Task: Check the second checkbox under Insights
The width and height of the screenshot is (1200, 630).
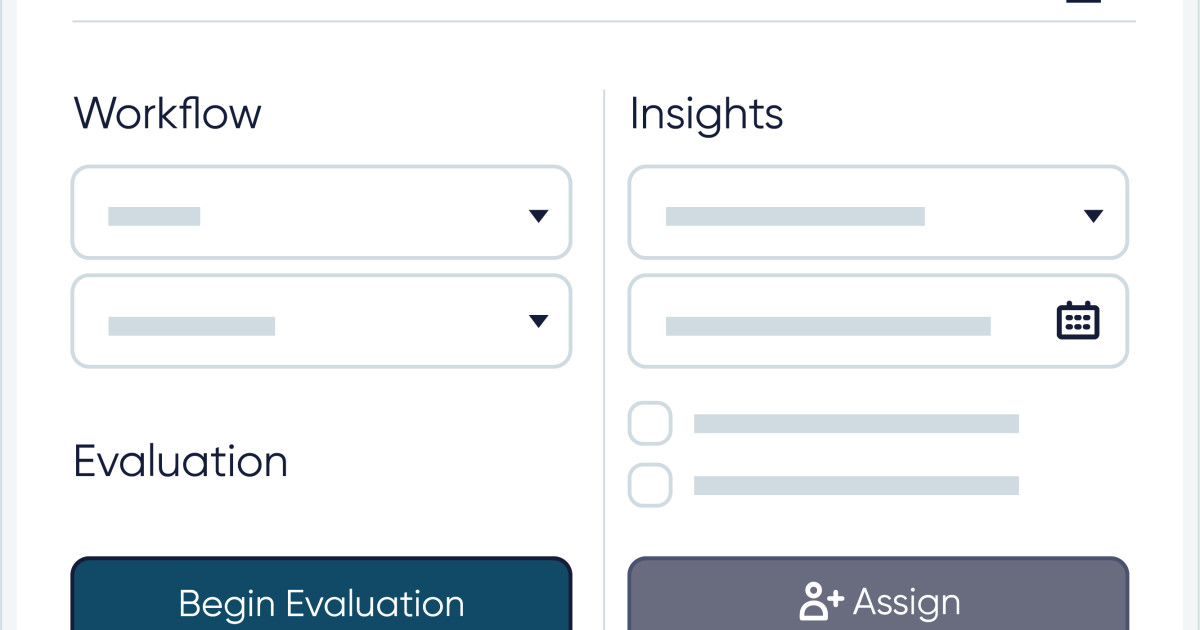Action: click(x=650, y=485)
